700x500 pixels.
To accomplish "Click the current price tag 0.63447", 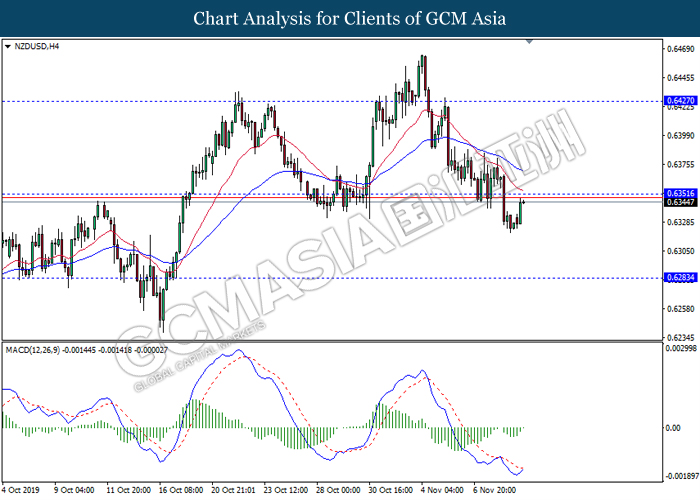I will 680,202.
